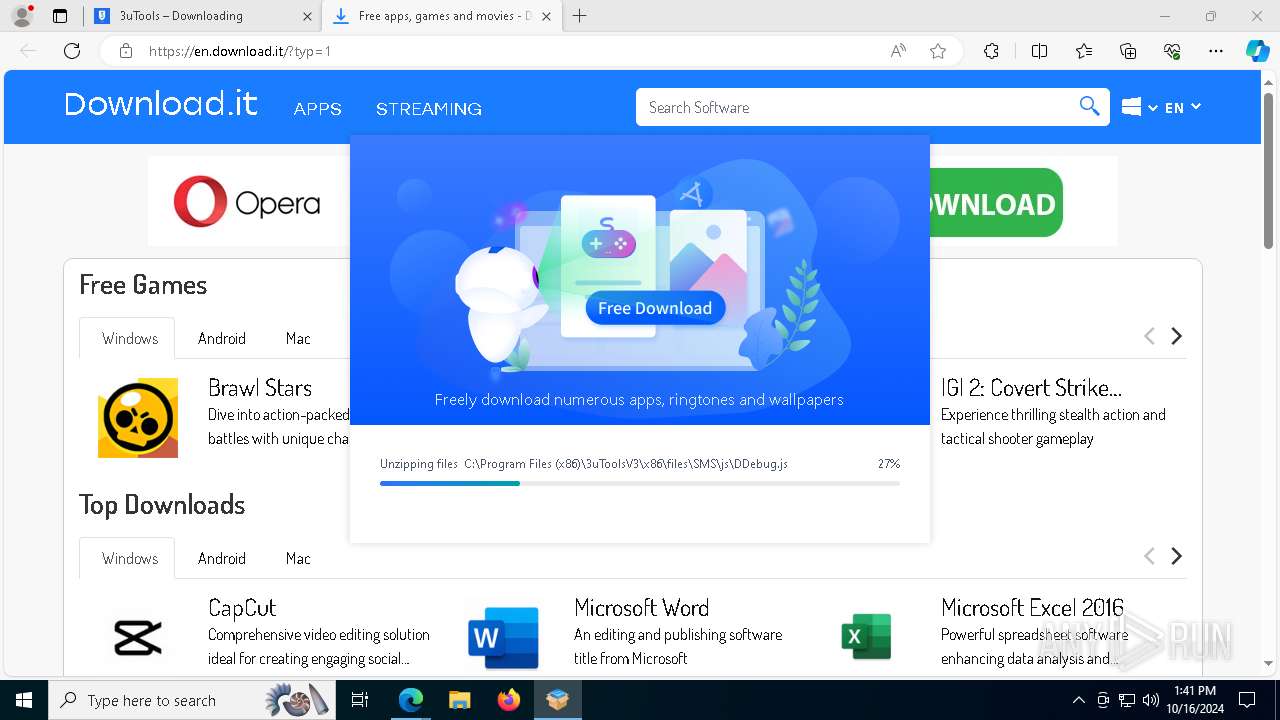Open the STREAMING menu
Screen dimensions: 1280x720
point(429,108)
